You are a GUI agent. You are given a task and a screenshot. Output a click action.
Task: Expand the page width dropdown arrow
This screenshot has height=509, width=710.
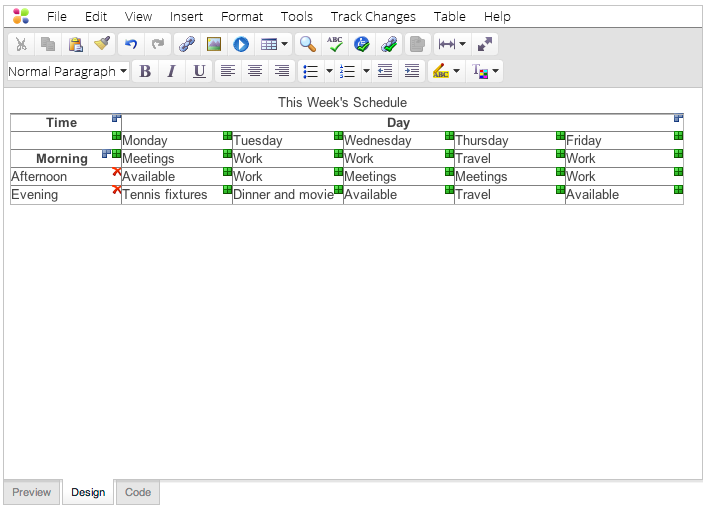[462, 44]
